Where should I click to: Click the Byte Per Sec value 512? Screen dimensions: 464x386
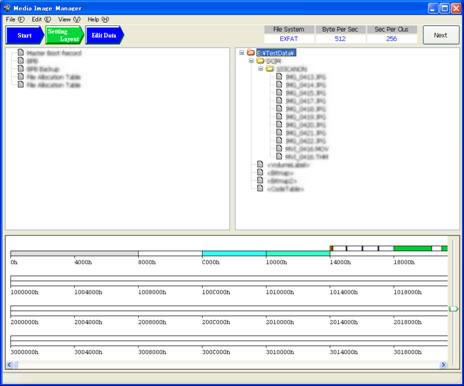[340, 39]
